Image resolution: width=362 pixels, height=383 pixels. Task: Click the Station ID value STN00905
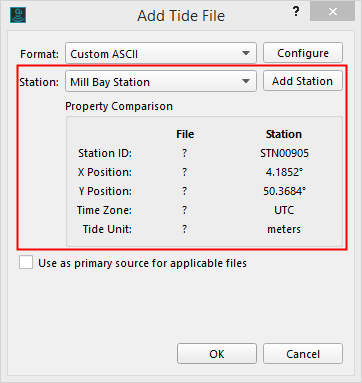[284, 153]
